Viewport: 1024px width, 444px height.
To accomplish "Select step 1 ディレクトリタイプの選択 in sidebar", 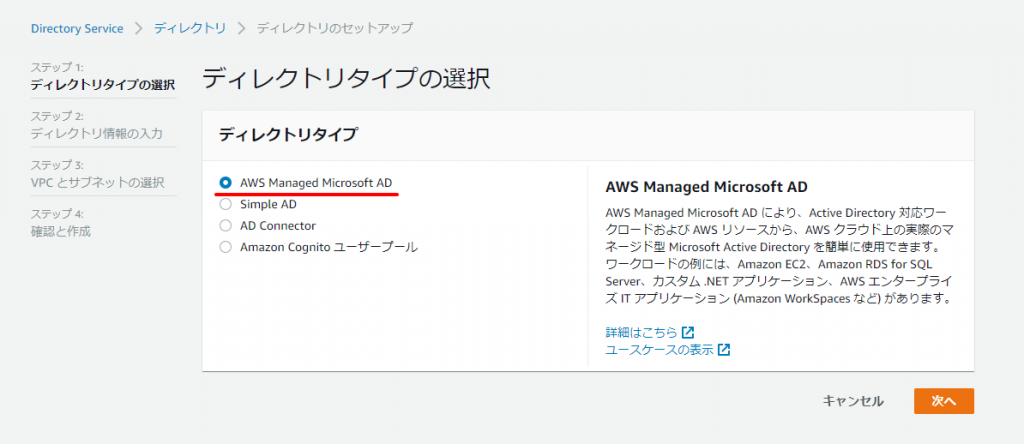I will [x=103, y=85].
